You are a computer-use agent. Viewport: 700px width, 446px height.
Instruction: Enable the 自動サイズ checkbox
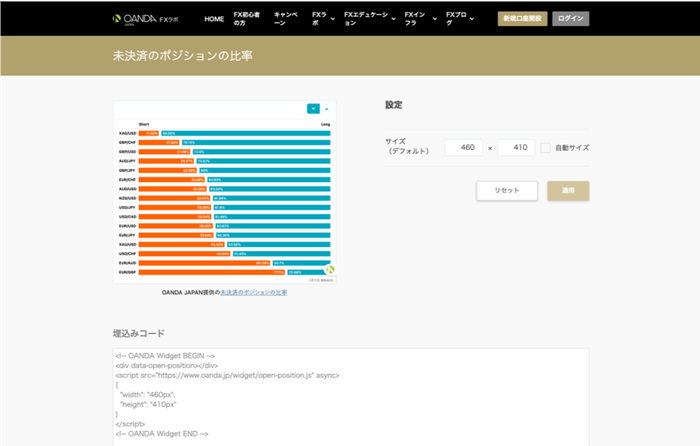tap(545, 148)
